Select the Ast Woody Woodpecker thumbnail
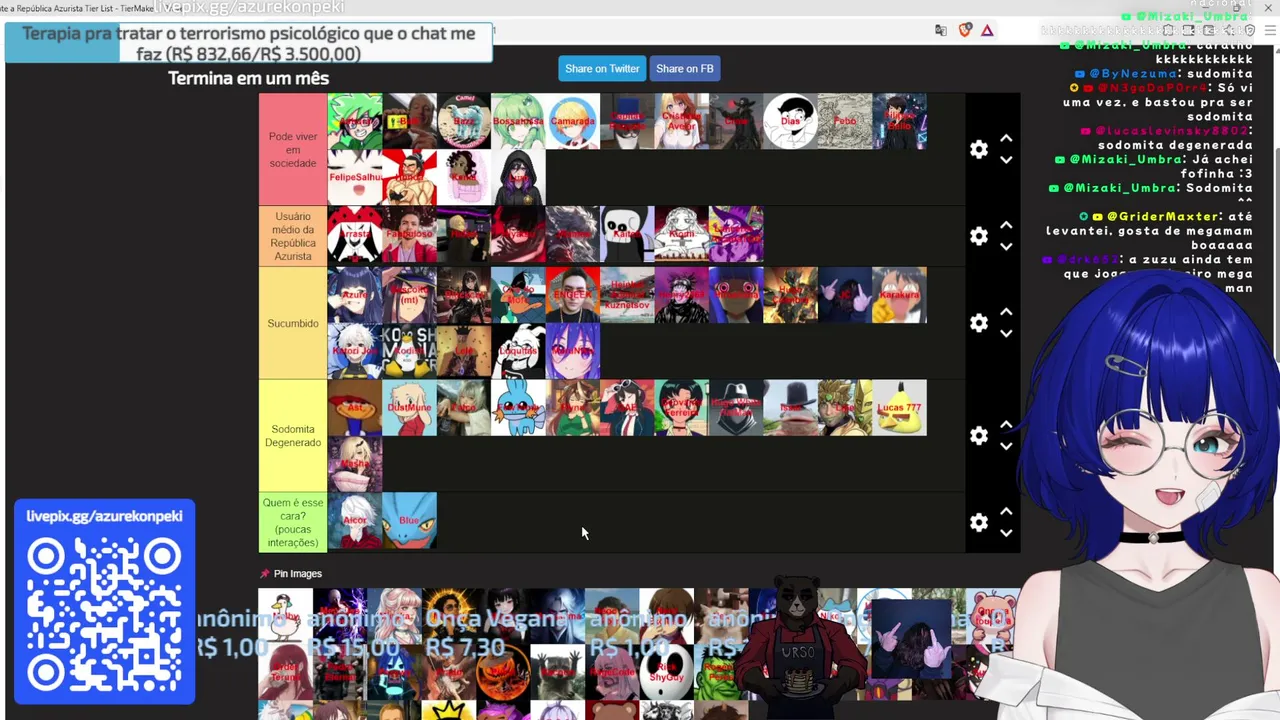Viewport: 1280px width, 720px height. [355, 408]
